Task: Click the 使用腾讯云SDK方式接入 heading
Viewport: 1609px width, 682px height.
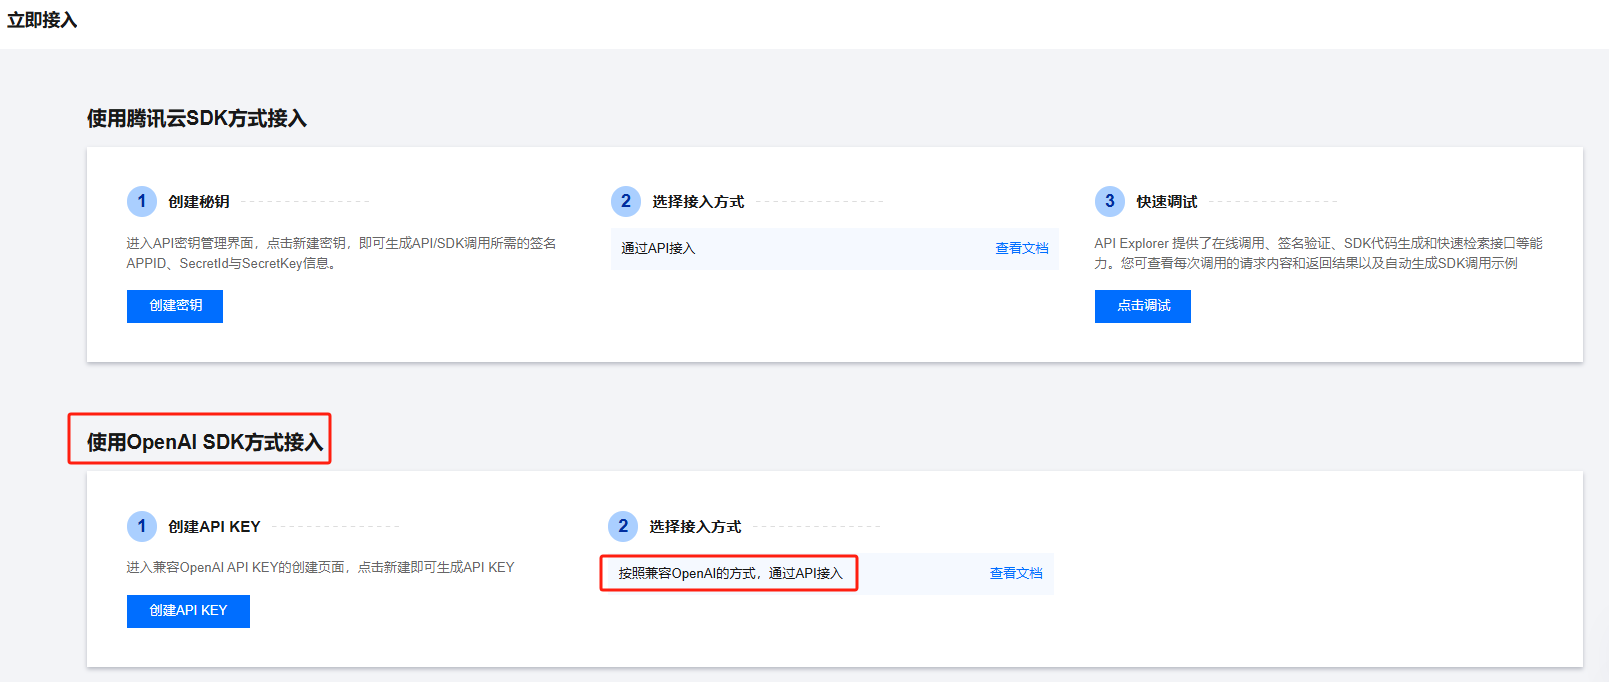Action: pos(197,118)
